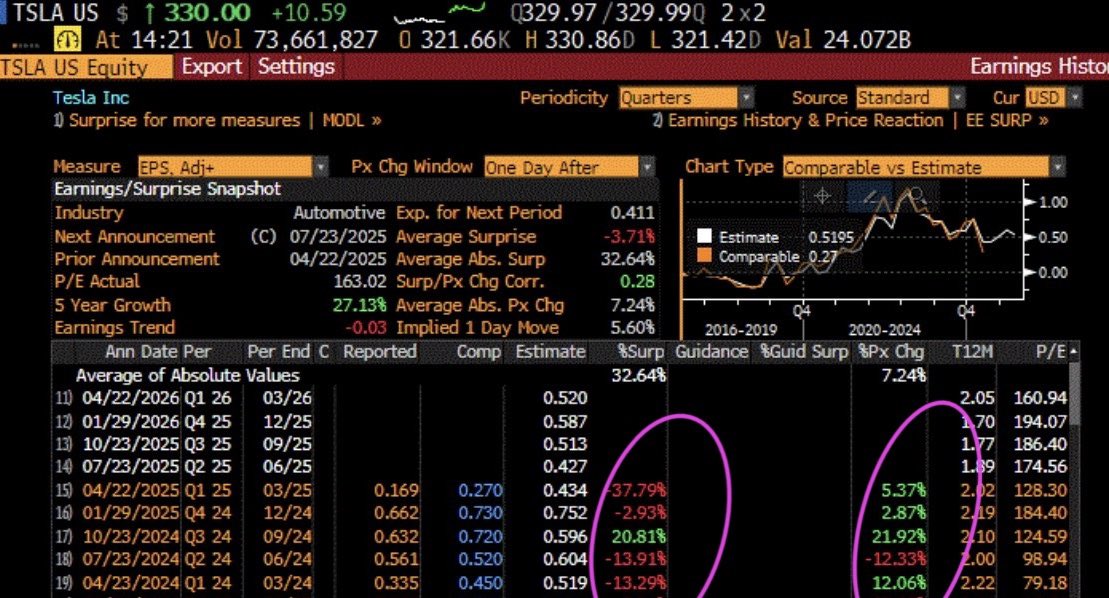Click the Guidance column header
Viewport: 1109px width, 598px height.
point(711,351)
